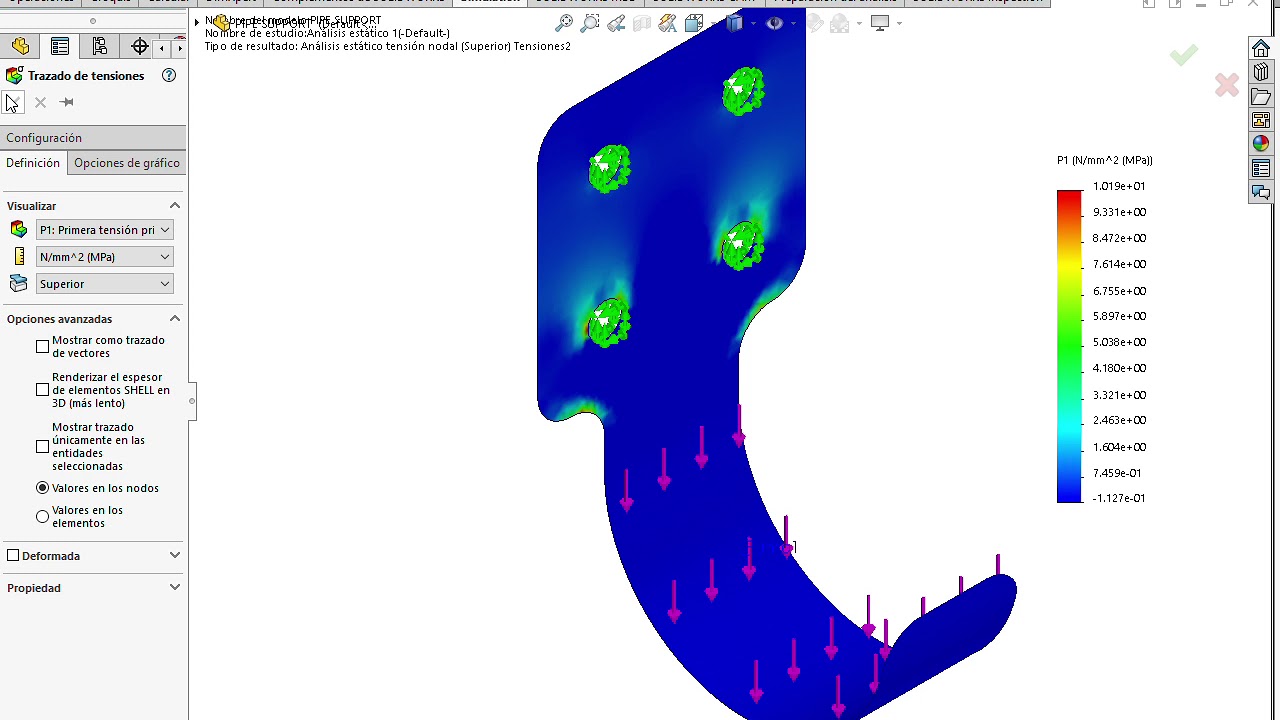The height and width of the screenshot is (720, 1280).
Task: Open view settings monitor icon
Action: pyautogui.click(x=880, y=23)
